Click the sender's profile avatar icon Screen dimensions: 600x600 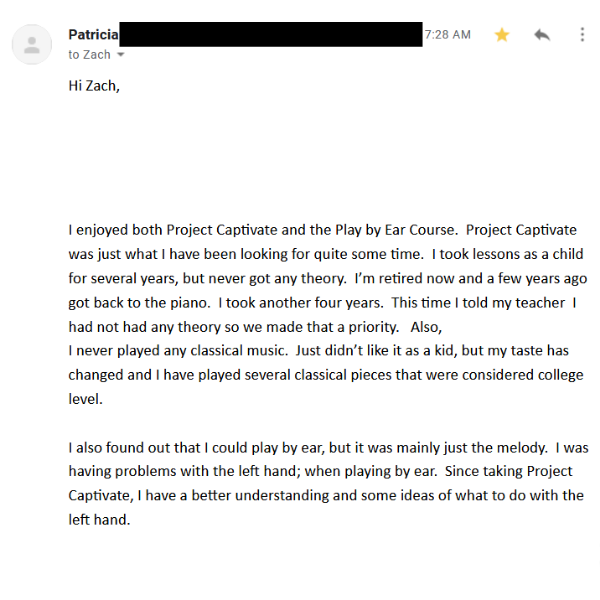(x=32, y=44)
